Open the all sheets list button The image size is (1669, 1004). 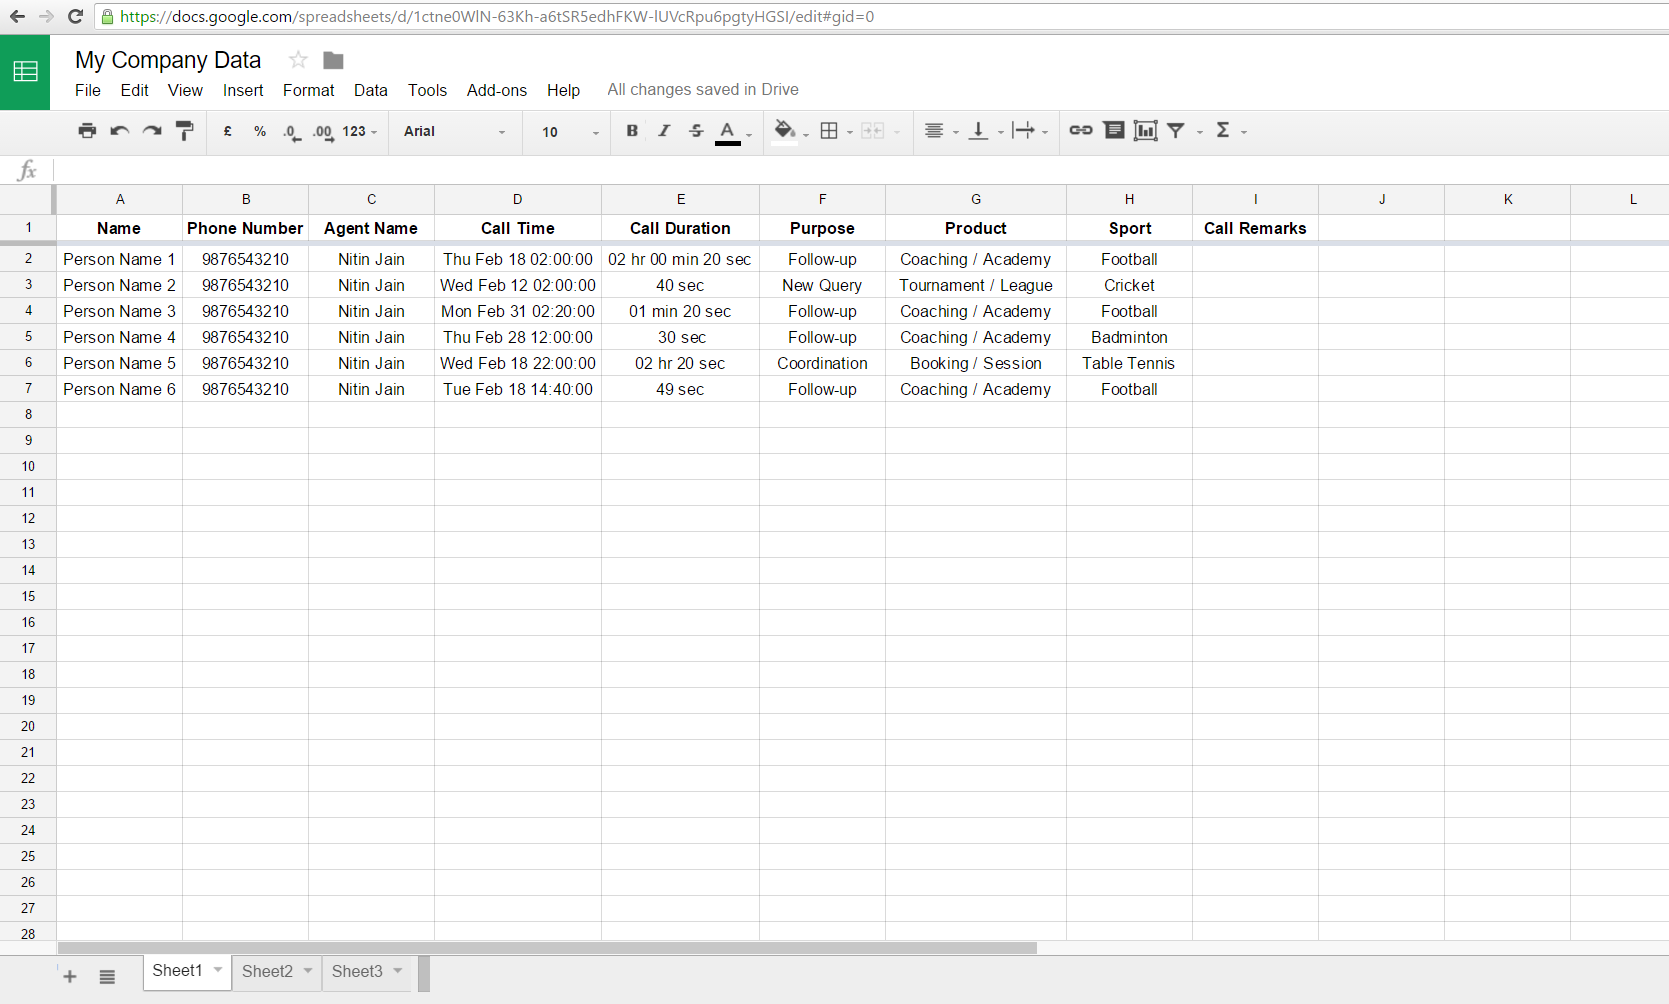coord(107,976)
